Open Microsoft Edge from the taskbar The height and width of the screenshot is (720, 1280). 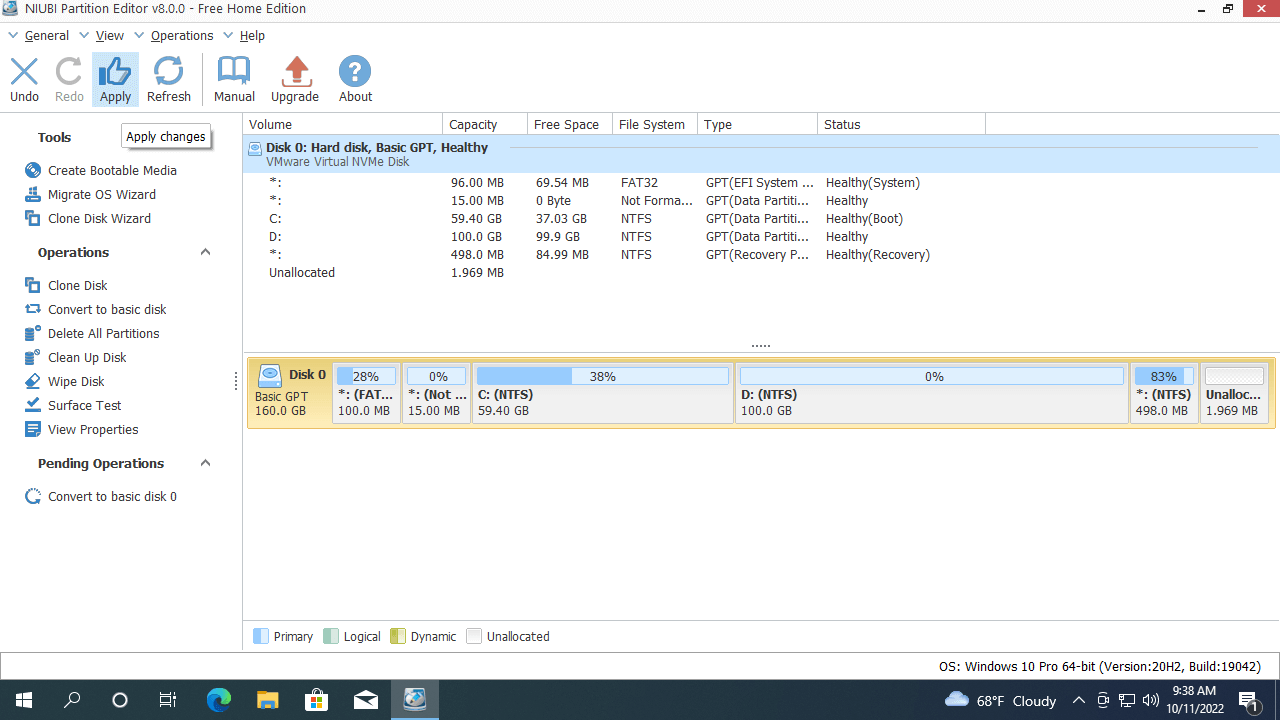218,700
